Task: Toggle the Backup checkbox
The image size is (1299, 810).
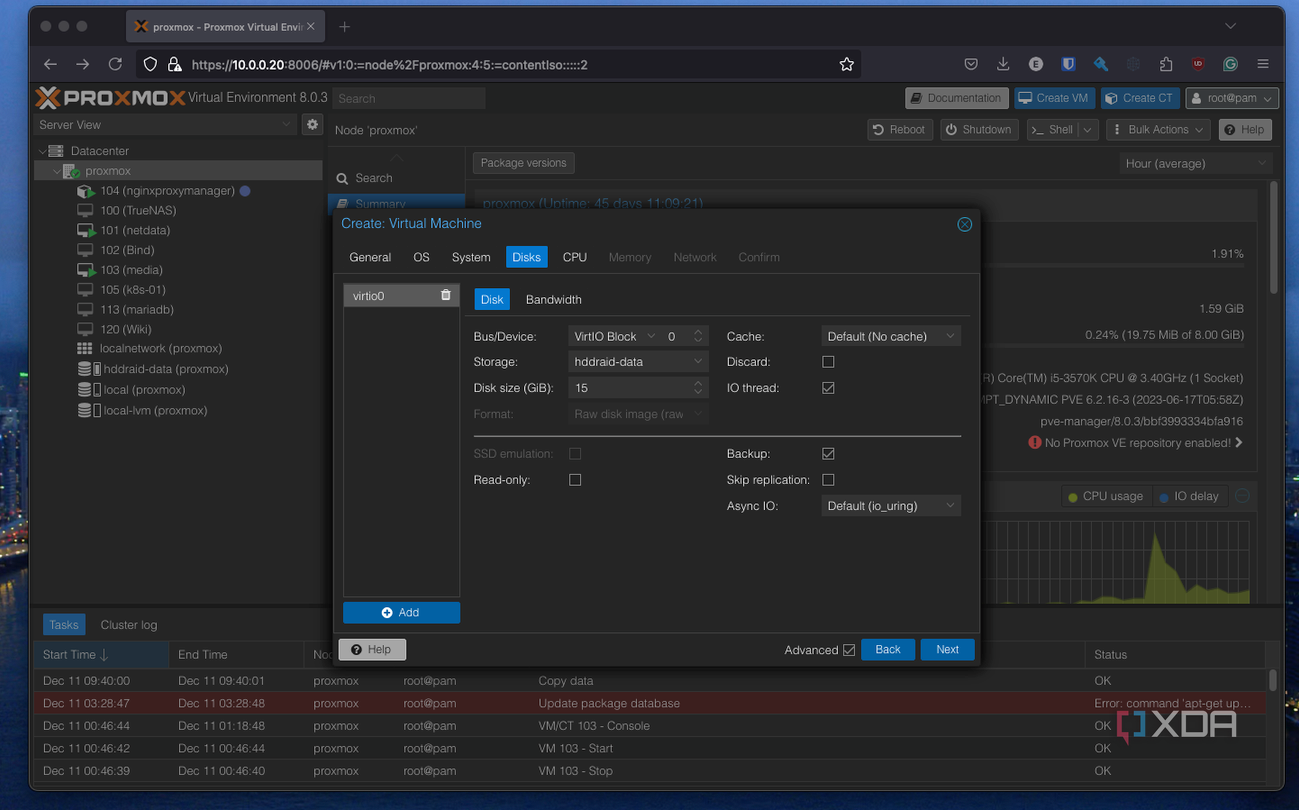Action: (828, 454)
